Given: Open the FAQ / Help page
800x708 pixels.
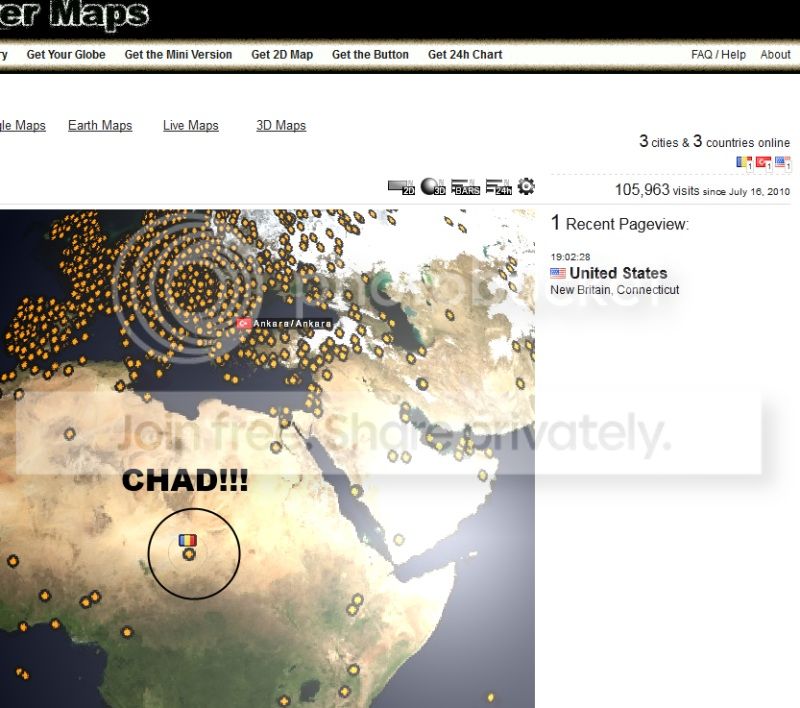Looking at the screenshot, I should (718, 55).
